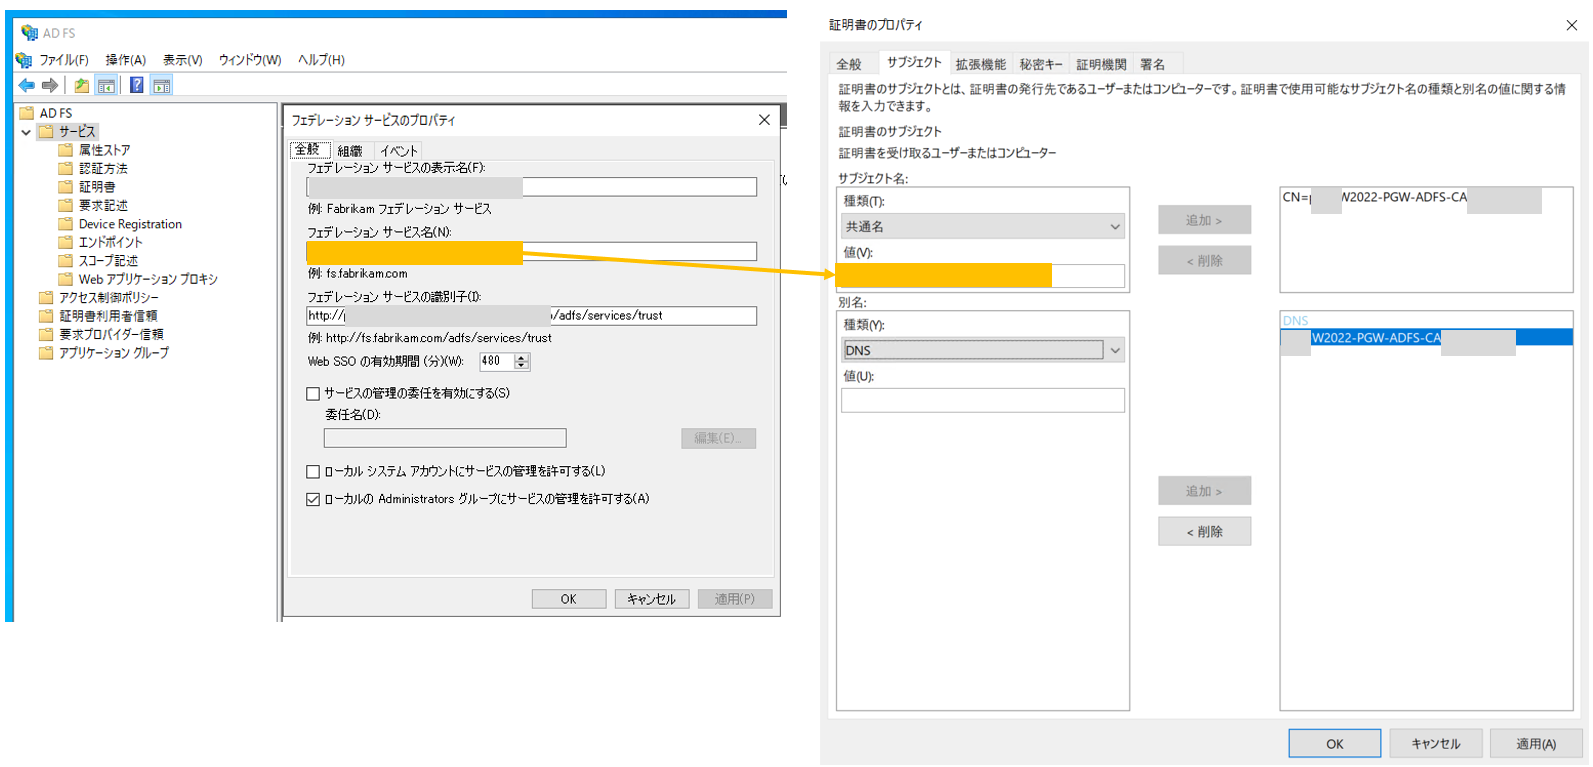The width and height of the screenshot is (1593, 767).
Task: Select アクセス制御ポリシー tree item
Action: (108, 297)
